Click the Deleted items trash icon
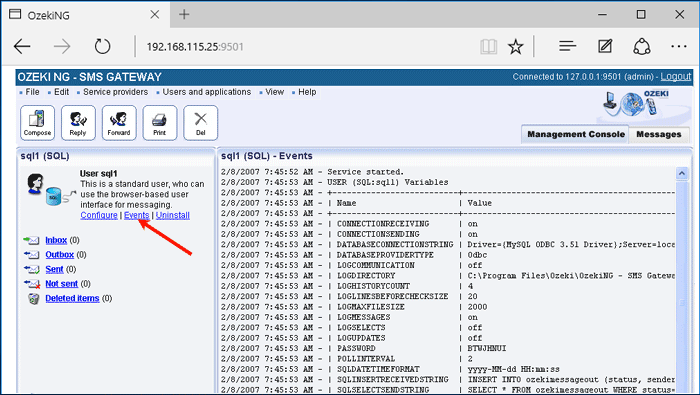The width and height of the screenshot is (700, 395). point(33,299)
